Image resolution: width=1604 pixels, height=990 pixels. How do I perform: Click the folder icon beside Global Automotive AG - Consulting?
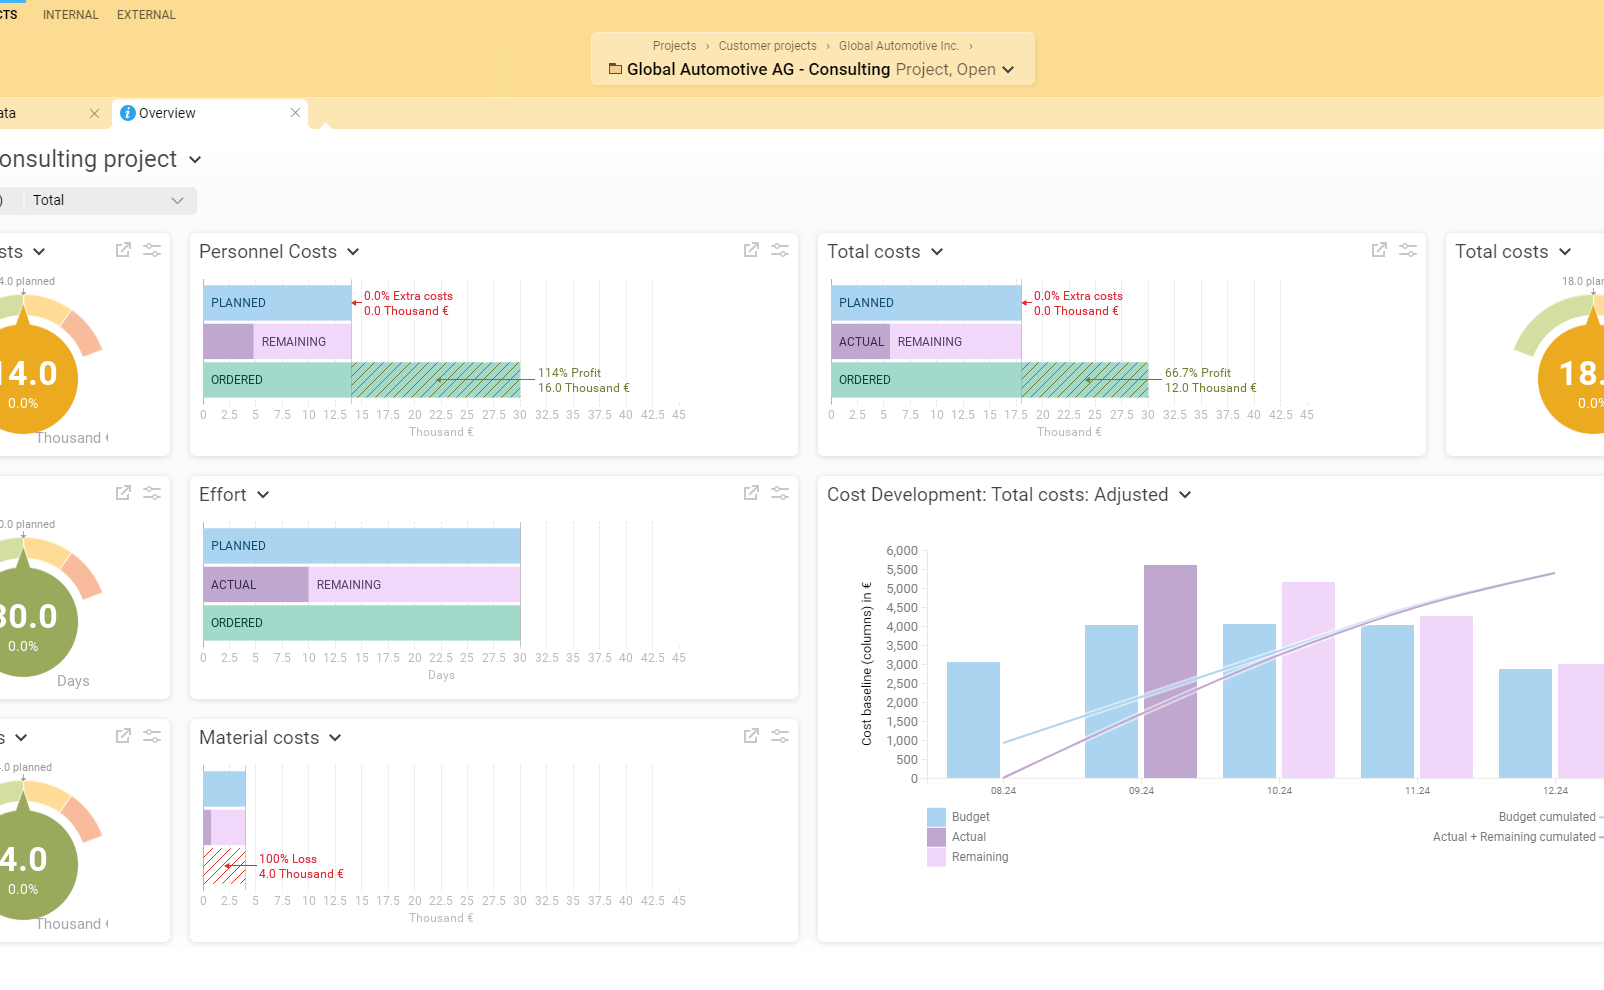coord(614,69)
